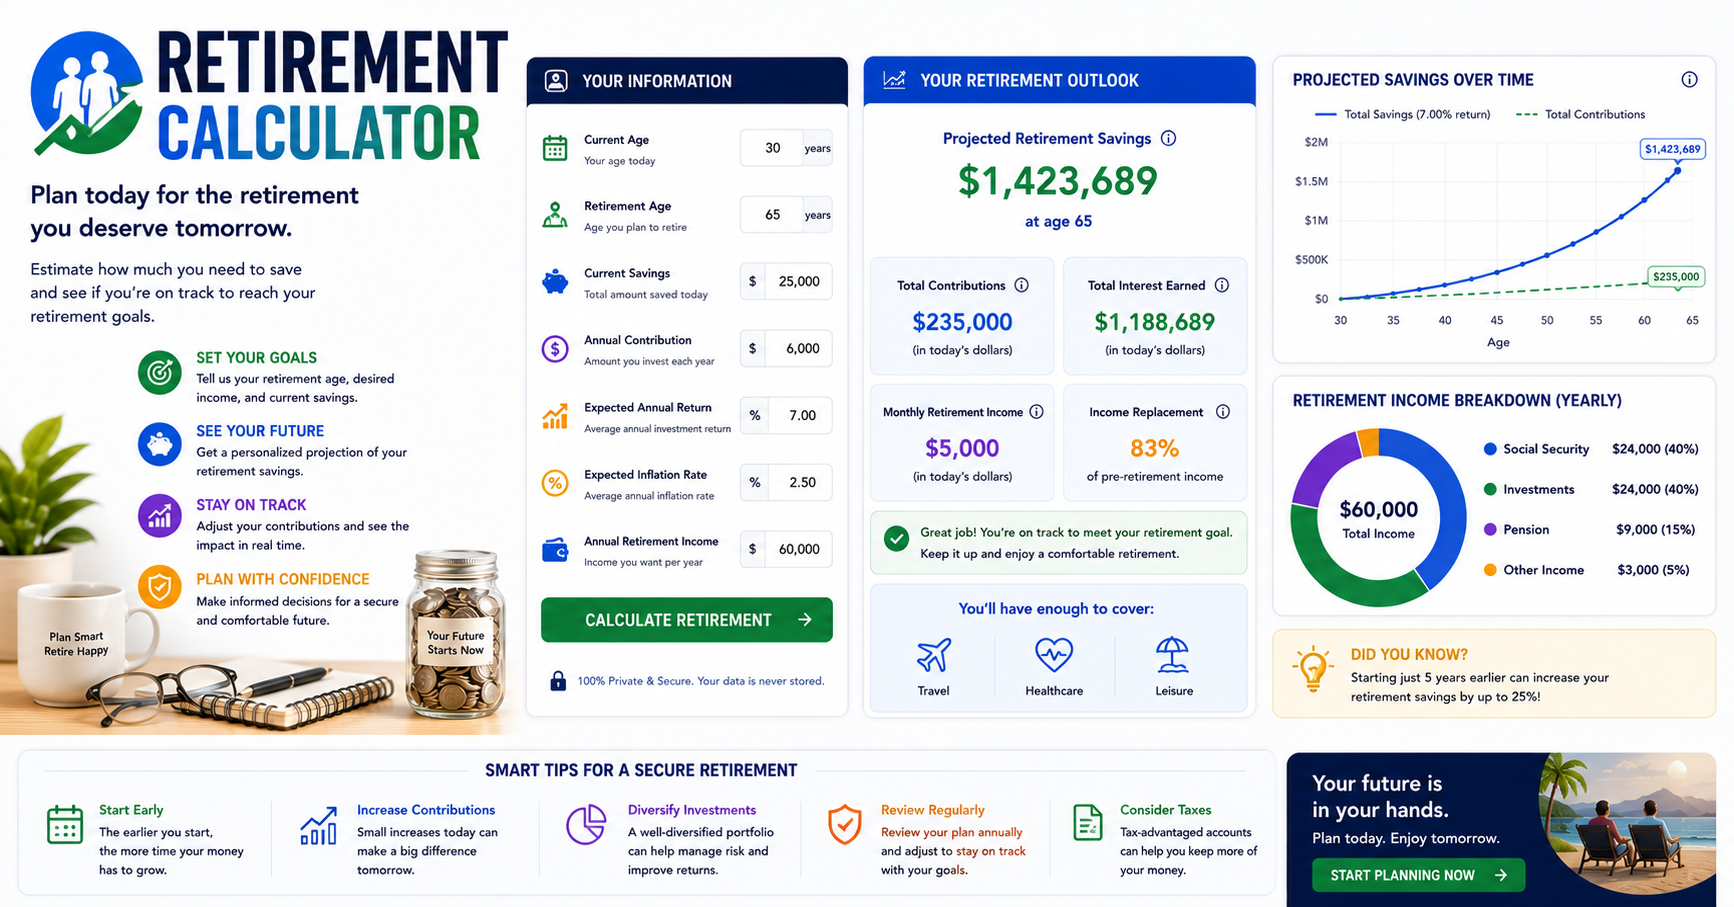Click the 'Consider Taxes' tip heading

coord(1166,810)
